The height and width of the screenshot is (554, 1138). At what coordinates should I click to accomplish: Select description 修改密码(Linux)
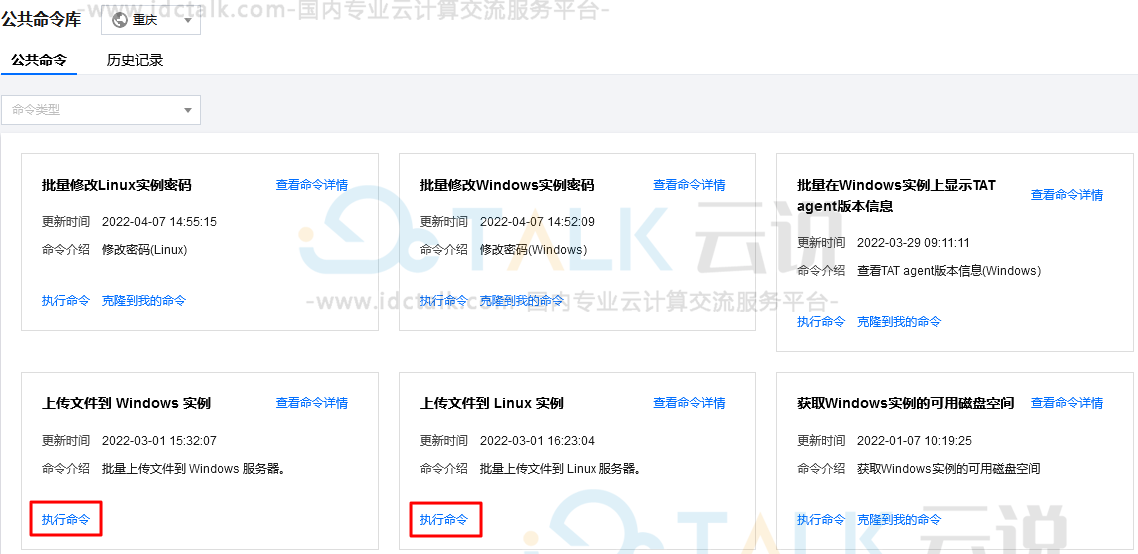click(x=145, y=250)
